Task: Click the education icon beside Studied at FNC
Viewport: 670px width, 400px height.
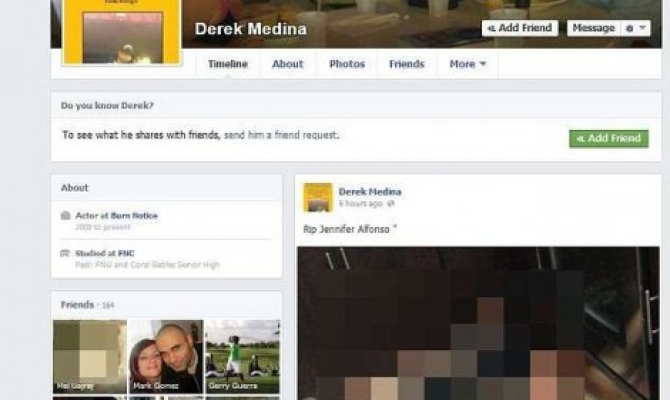Action: 65,253
